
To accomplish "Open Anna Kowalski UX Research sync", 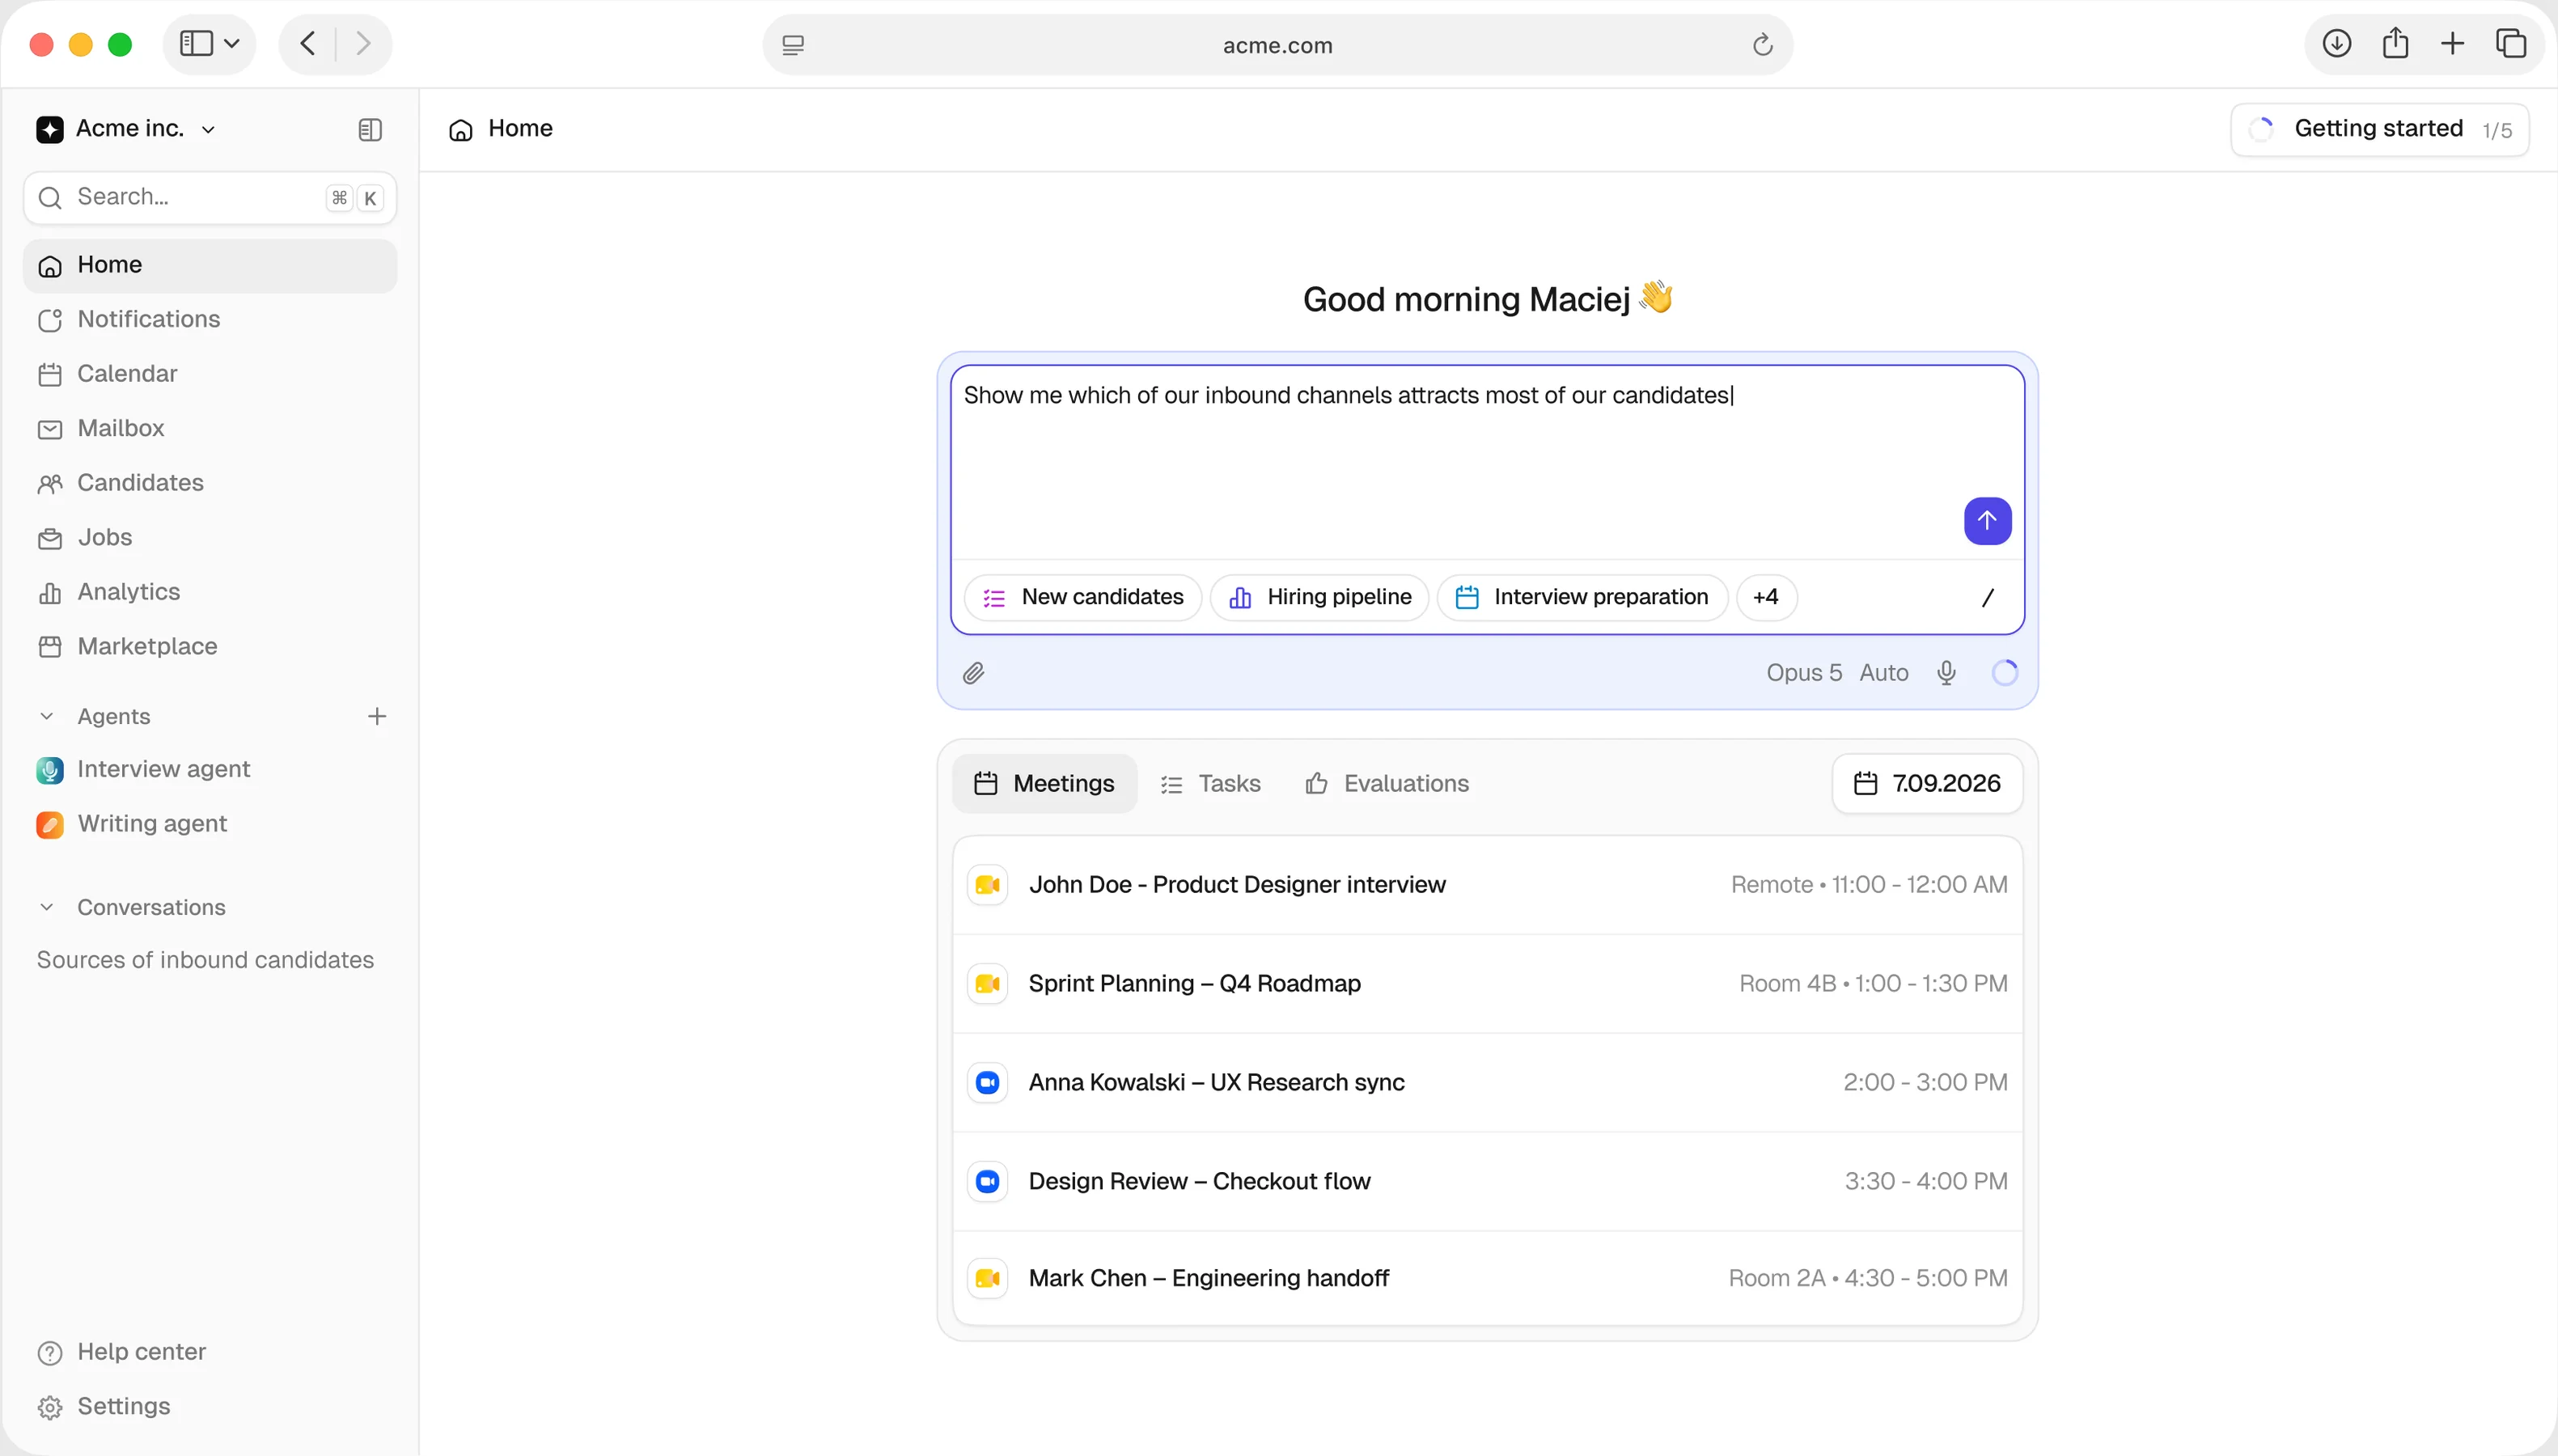I will point(1487,1082).
